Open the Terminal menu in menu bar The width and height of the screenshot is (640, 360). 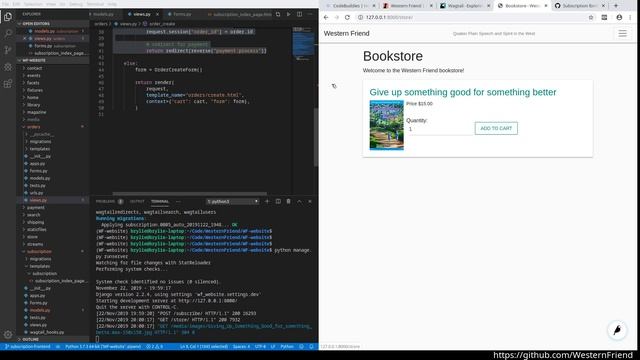95,4
